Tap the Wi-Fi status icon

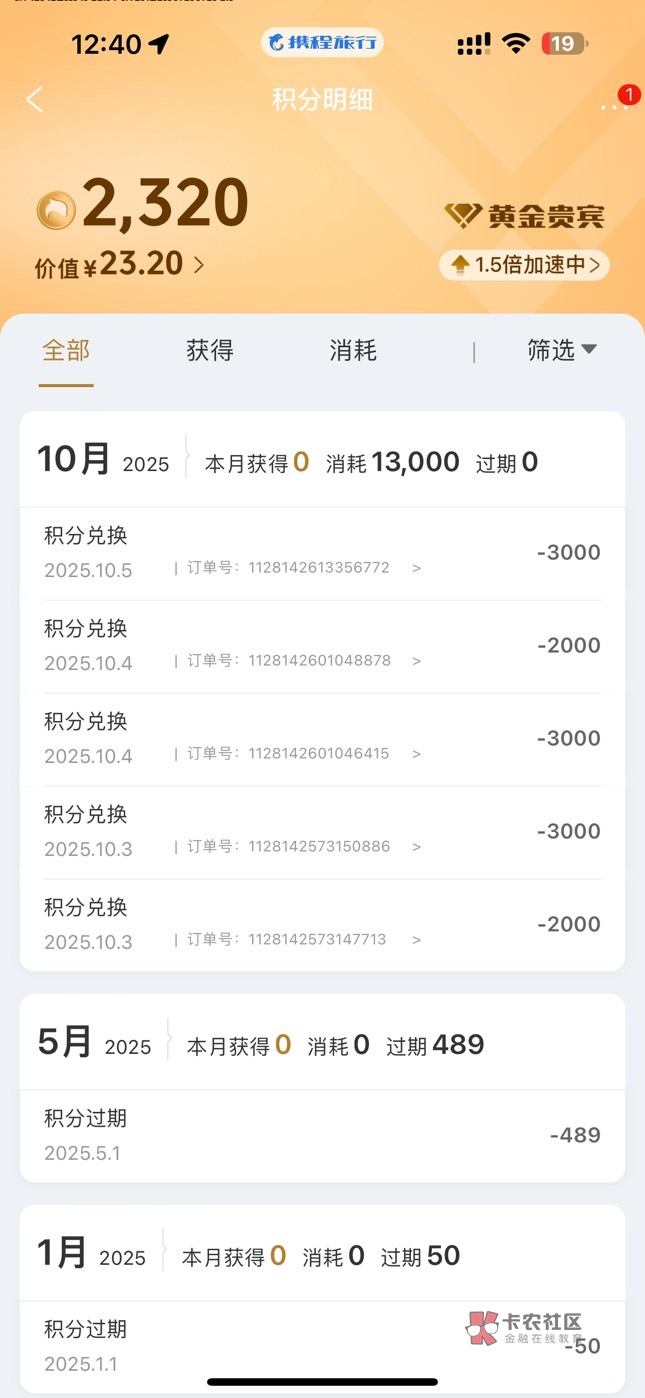[x=515, y=43]
